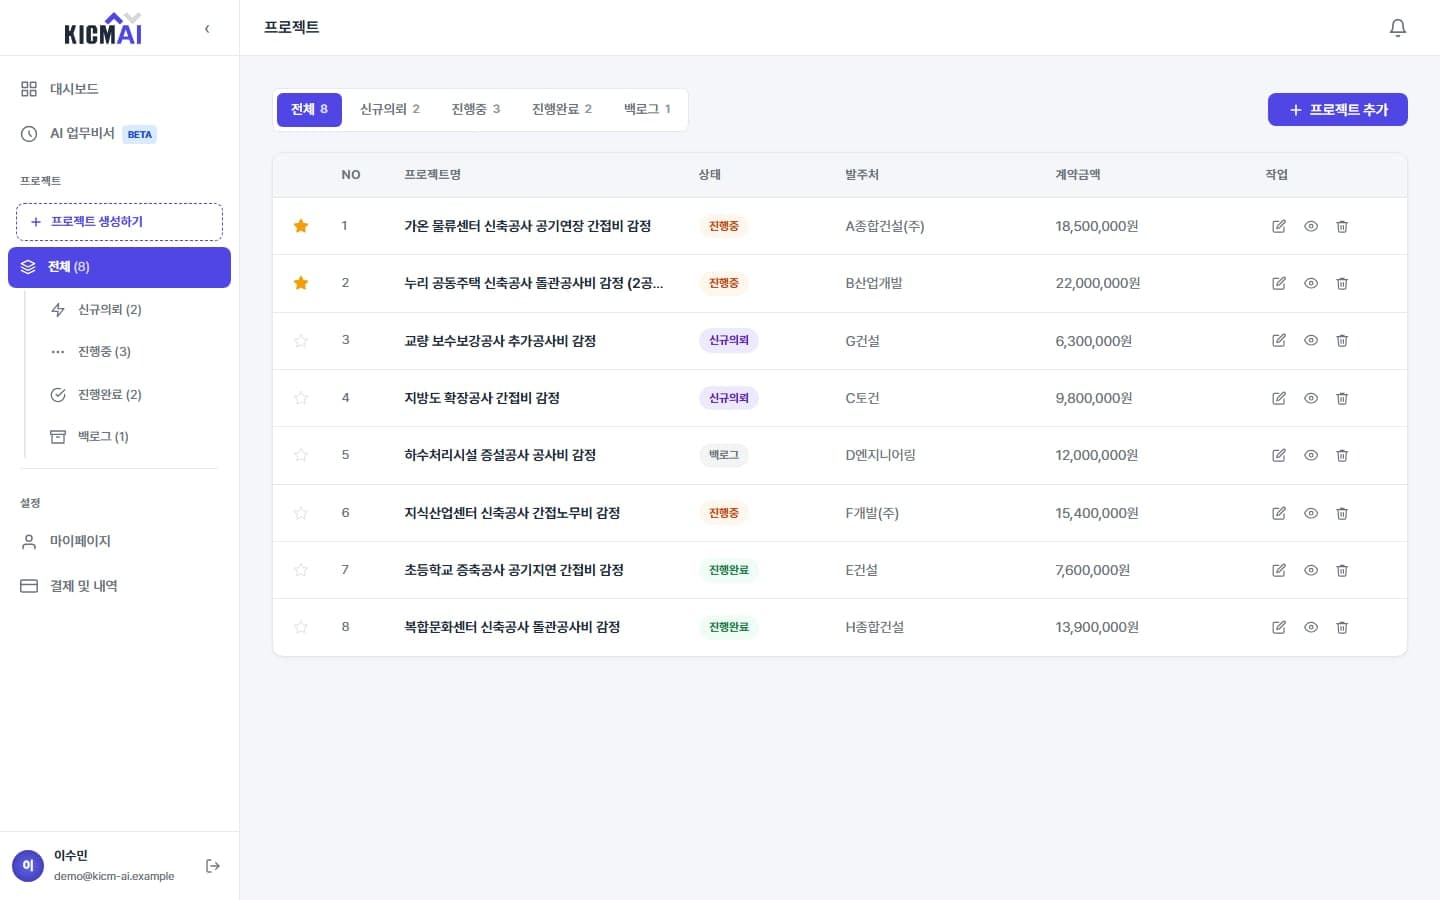1440x900 pixels.
Task: Delete the 지방도 확장공사 project
Action: (1342, 398)
